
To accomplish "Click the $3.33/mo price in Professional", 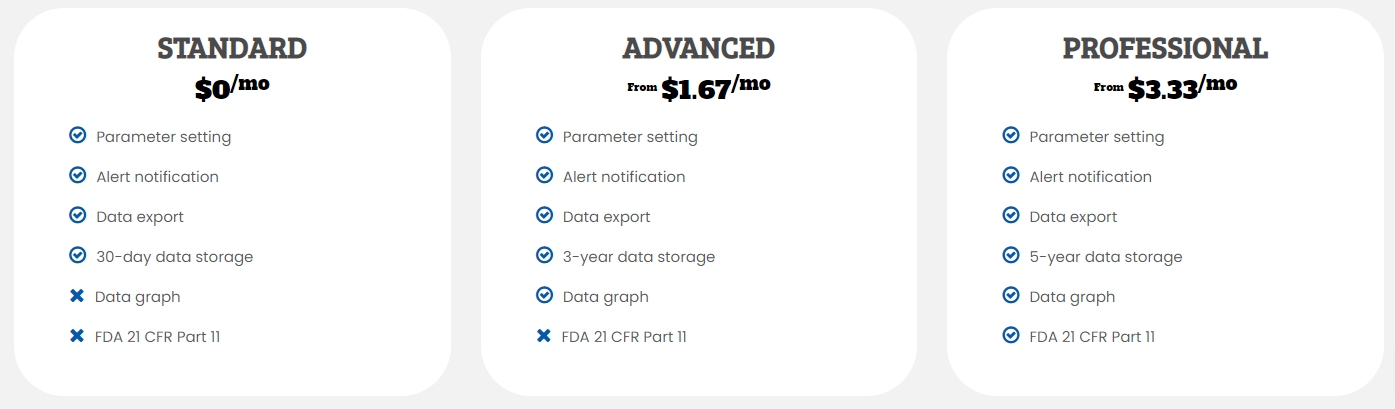I will [x=1183, y=87].
